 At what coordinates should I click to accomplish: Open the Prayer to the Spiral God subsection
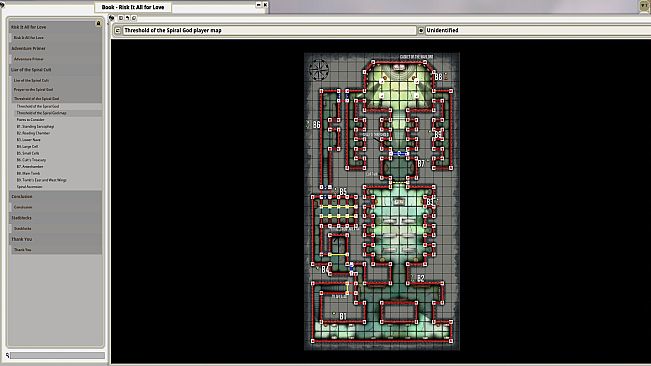pos(57,89)
